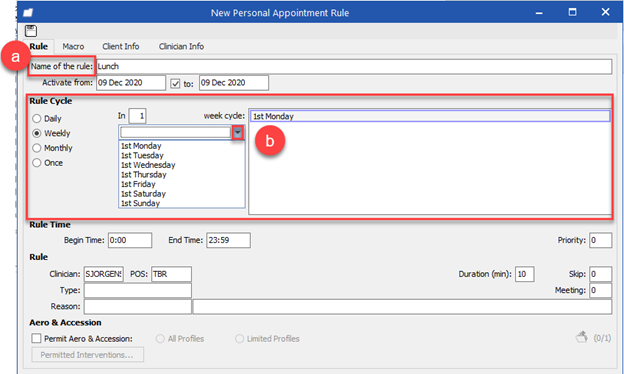Click the 'In' week count field
Screen dimensions: 624x374
pyautogui.click(x=137, y=116)
